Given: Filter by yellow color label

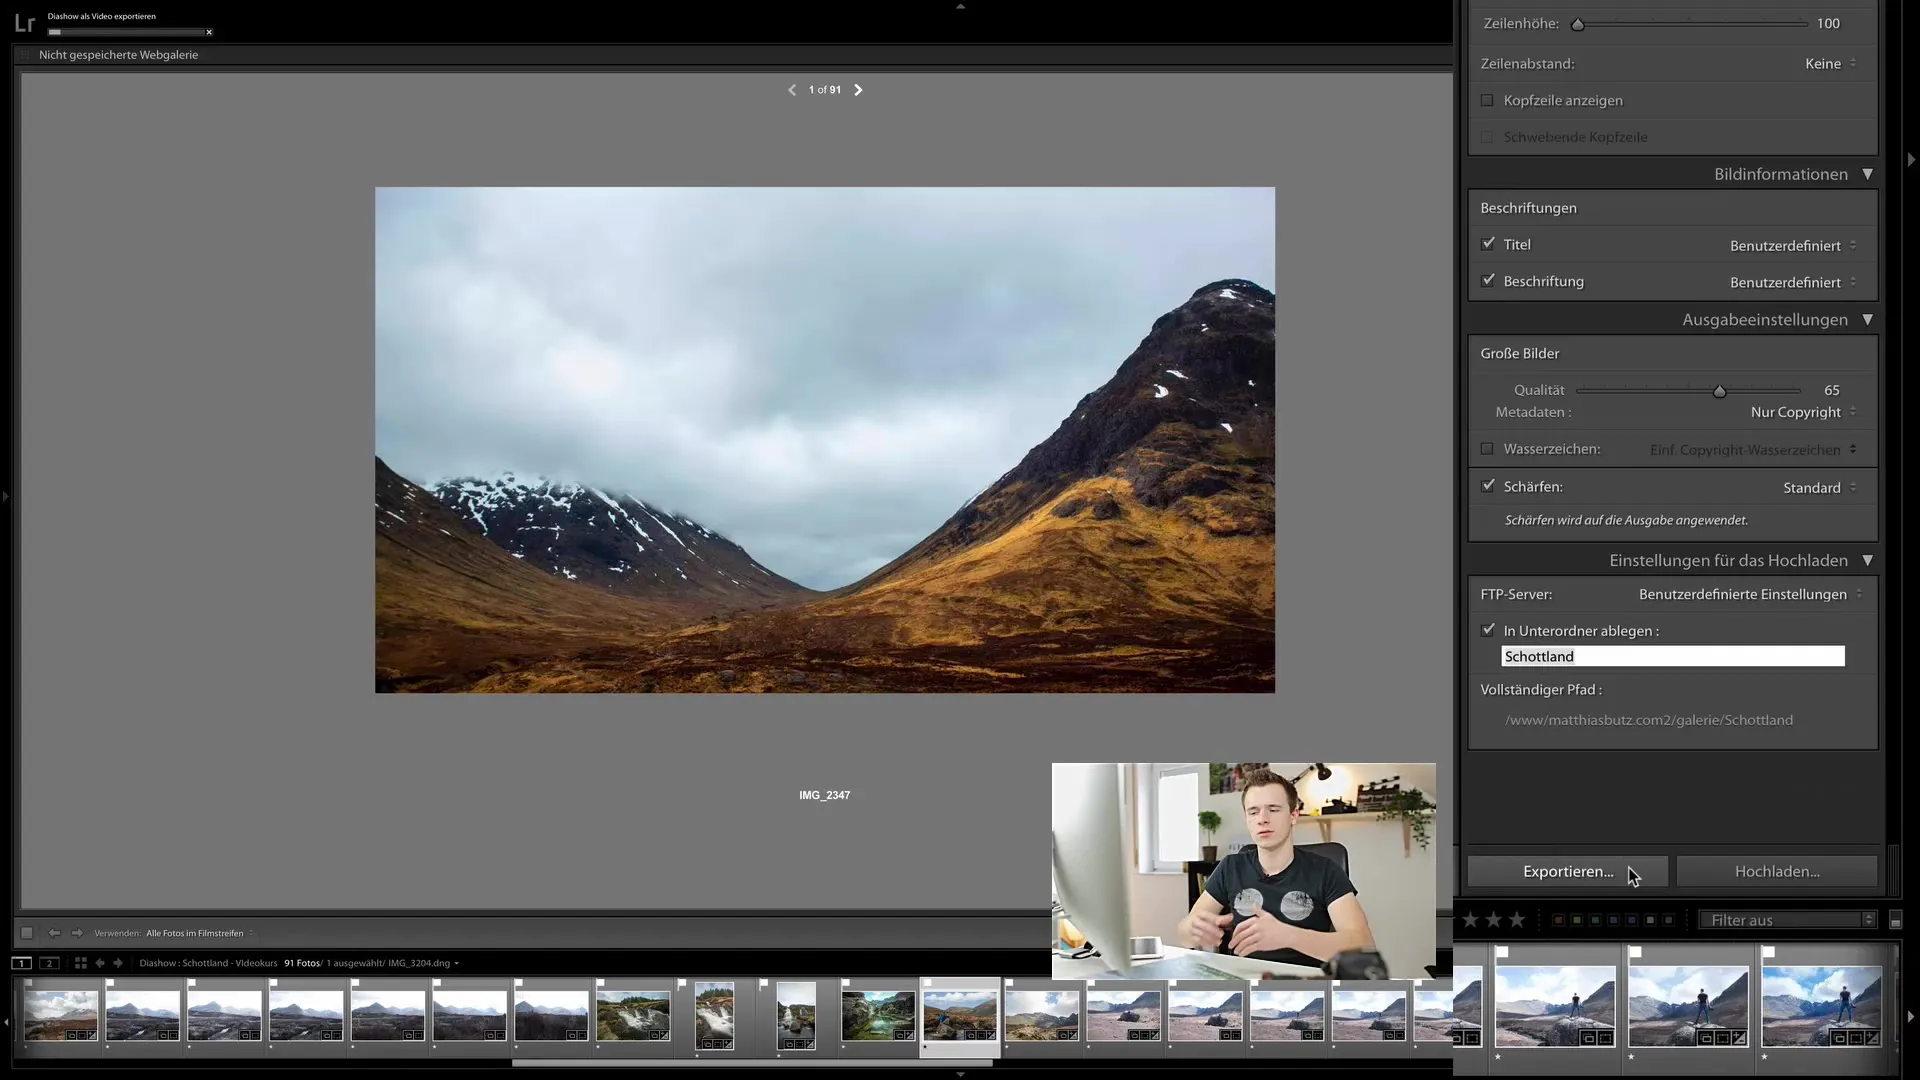Looking at the screenshot, I should click(1577, 920).
